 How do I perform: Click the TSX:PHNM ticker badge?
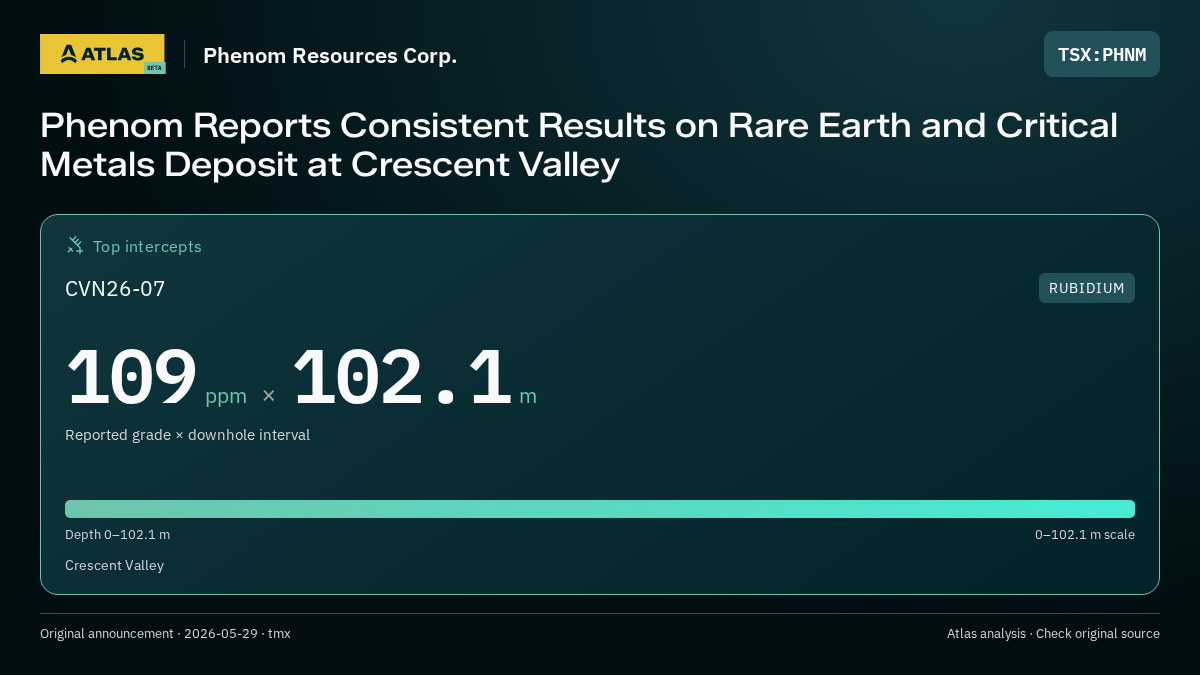click(1102, 54)
